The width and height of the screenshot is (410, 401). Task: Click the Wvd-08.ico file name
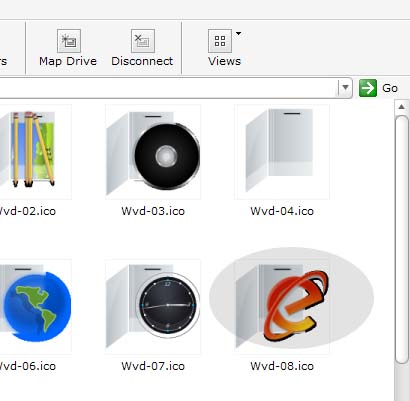(282, 366)
